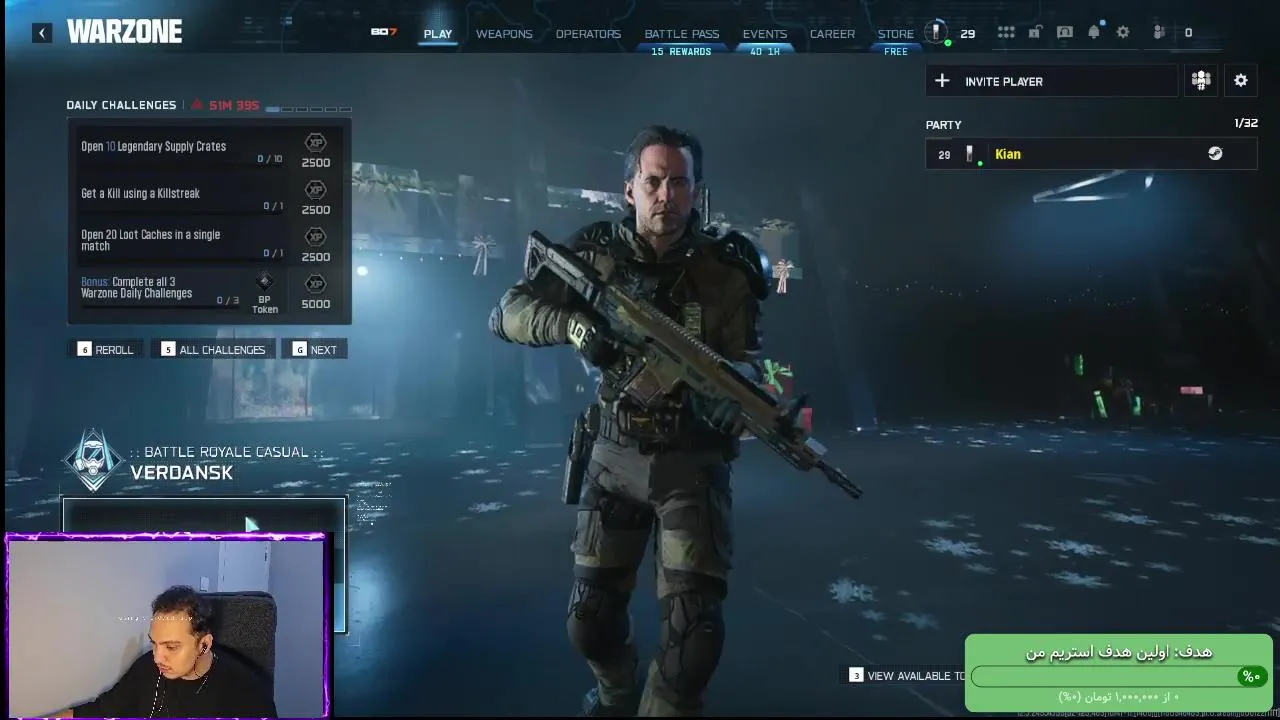
Task: Select Get a Kill using a Killstreak challenge
Action: pos(209,198)
